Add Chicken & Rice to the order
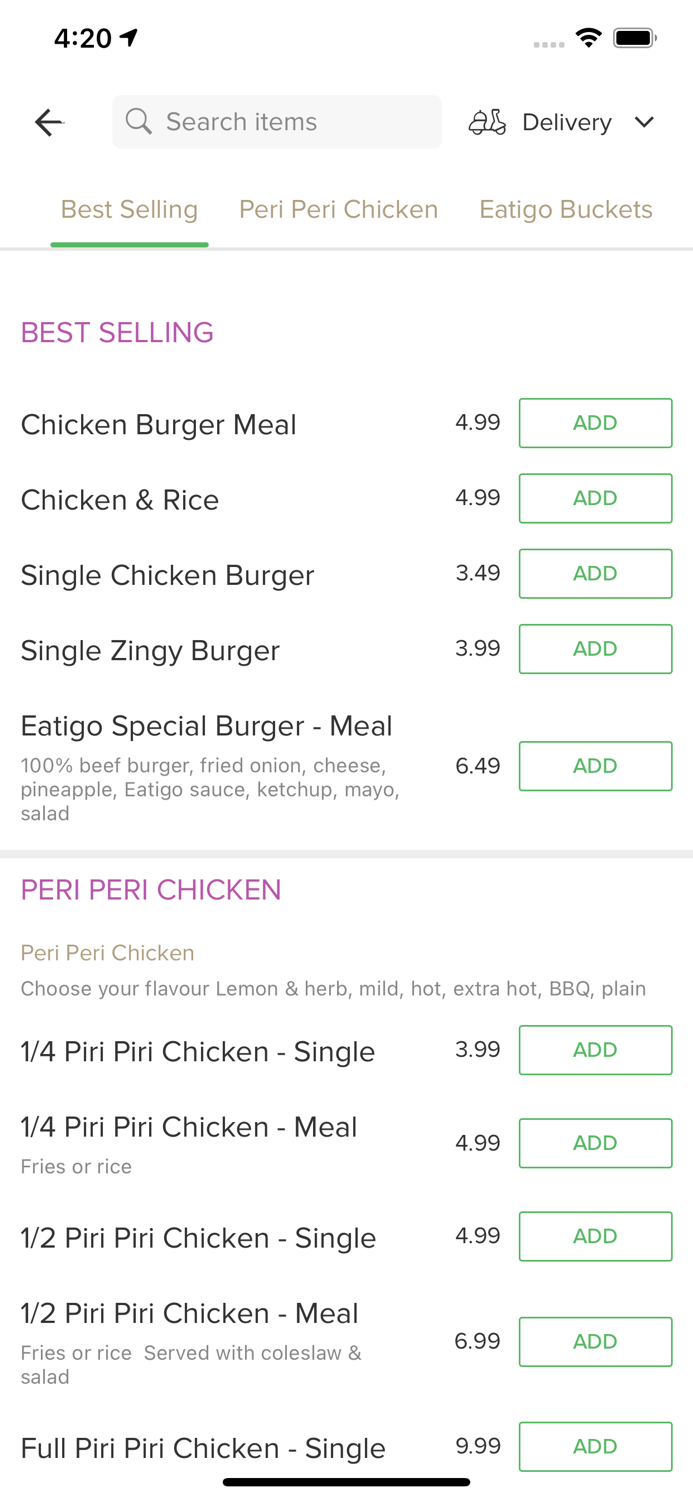The height and width of the screenshot is (1500, 693). [x=595, y=498]
